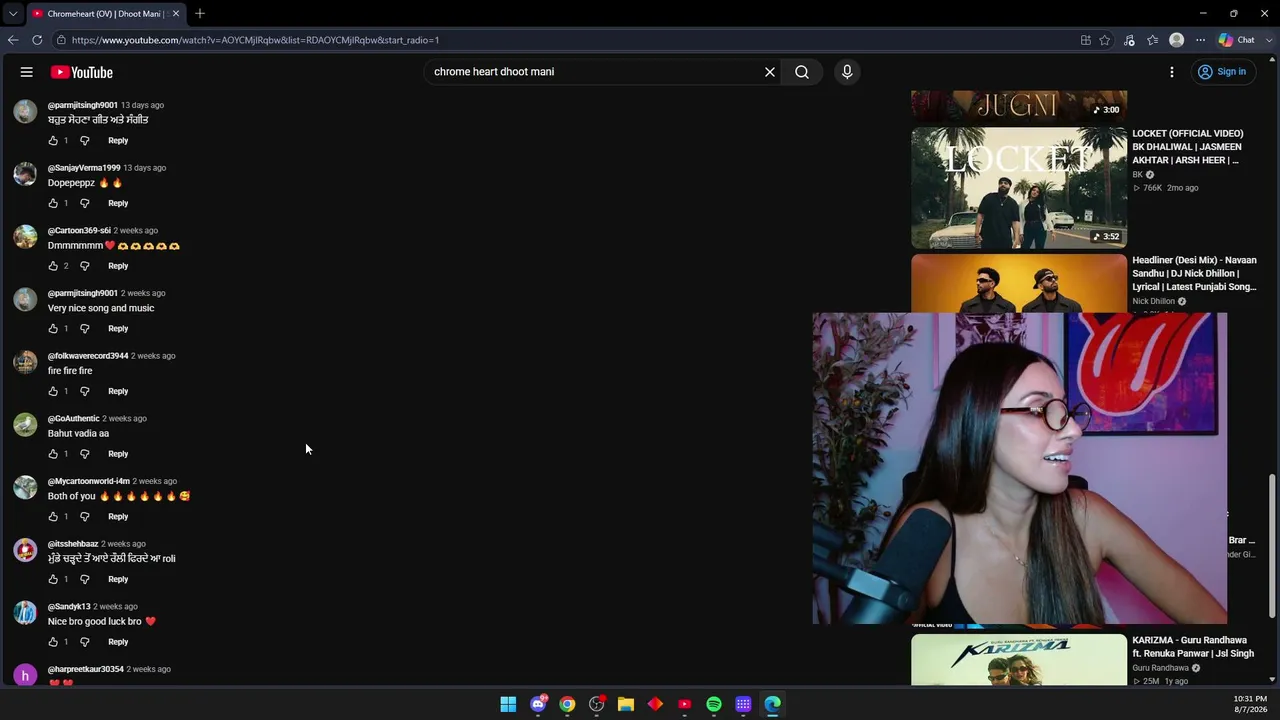1280x720 pixels.
Task: Open OBS Studio from the taskbar
Action: (x=597, y=704)
